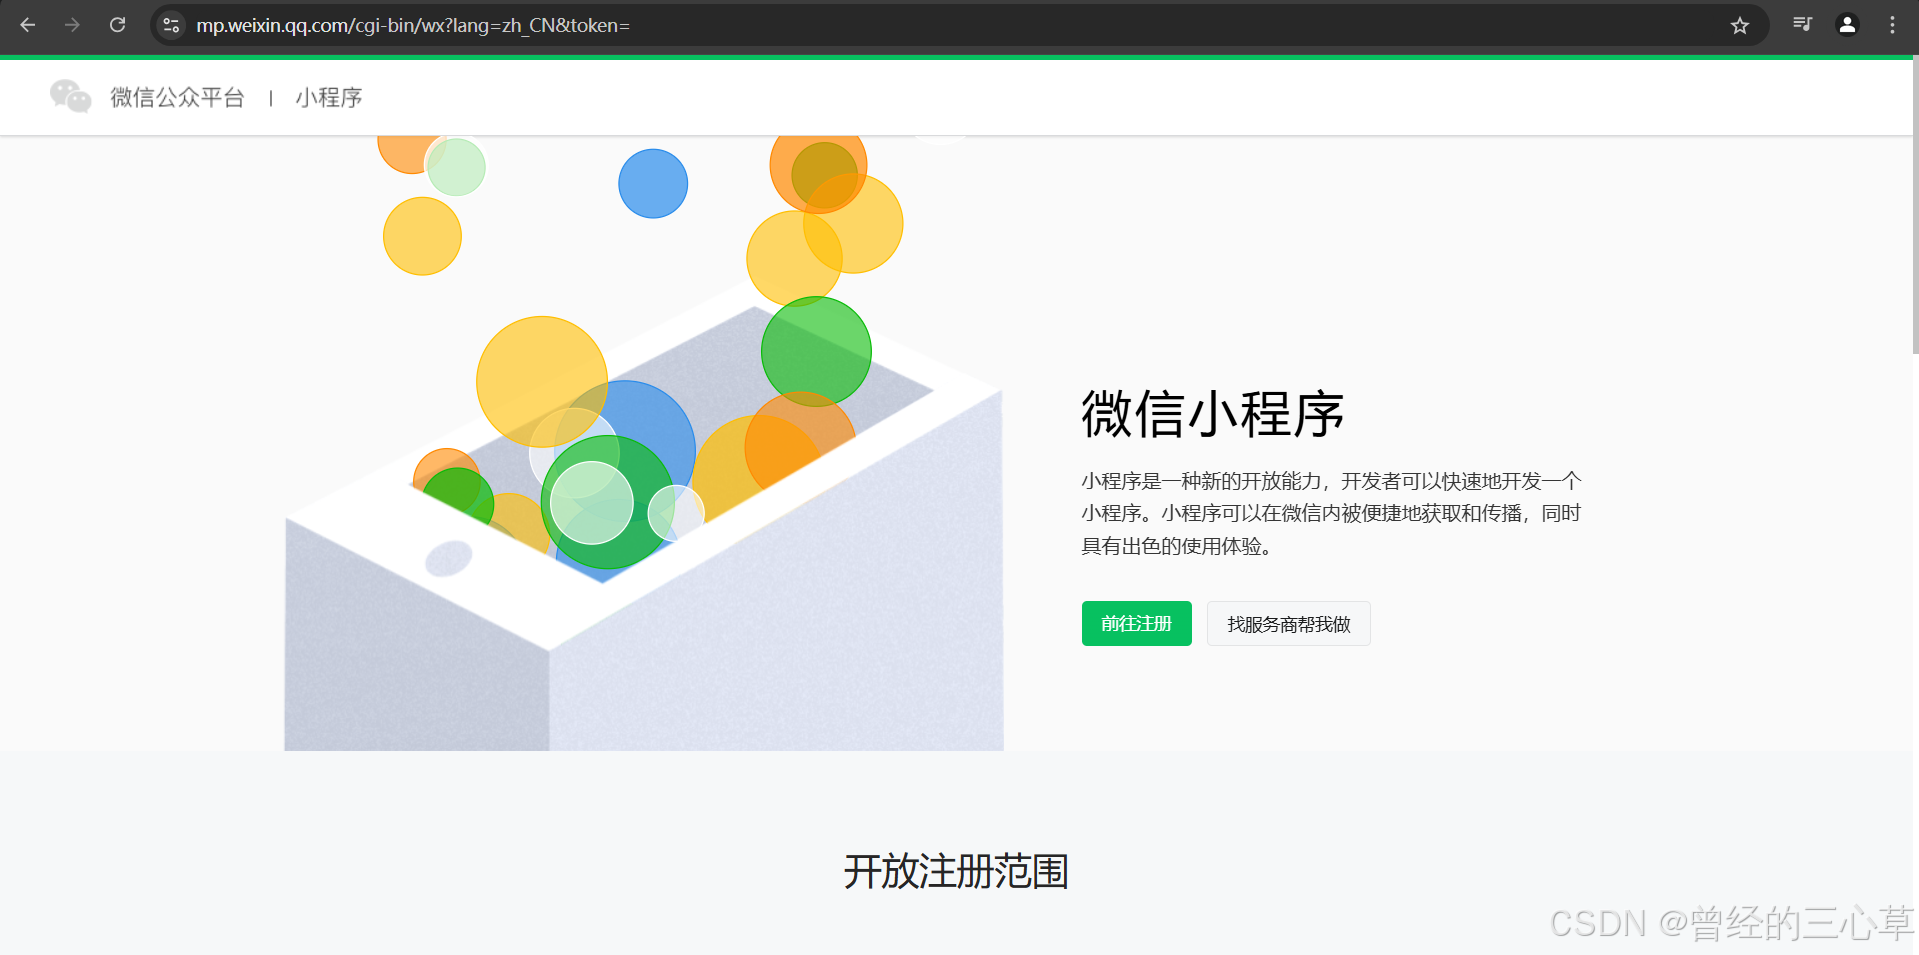This screenshot has height=955, width=1919.
Task: Click the WeChat logo in page header
Action: tap(70, 97)
